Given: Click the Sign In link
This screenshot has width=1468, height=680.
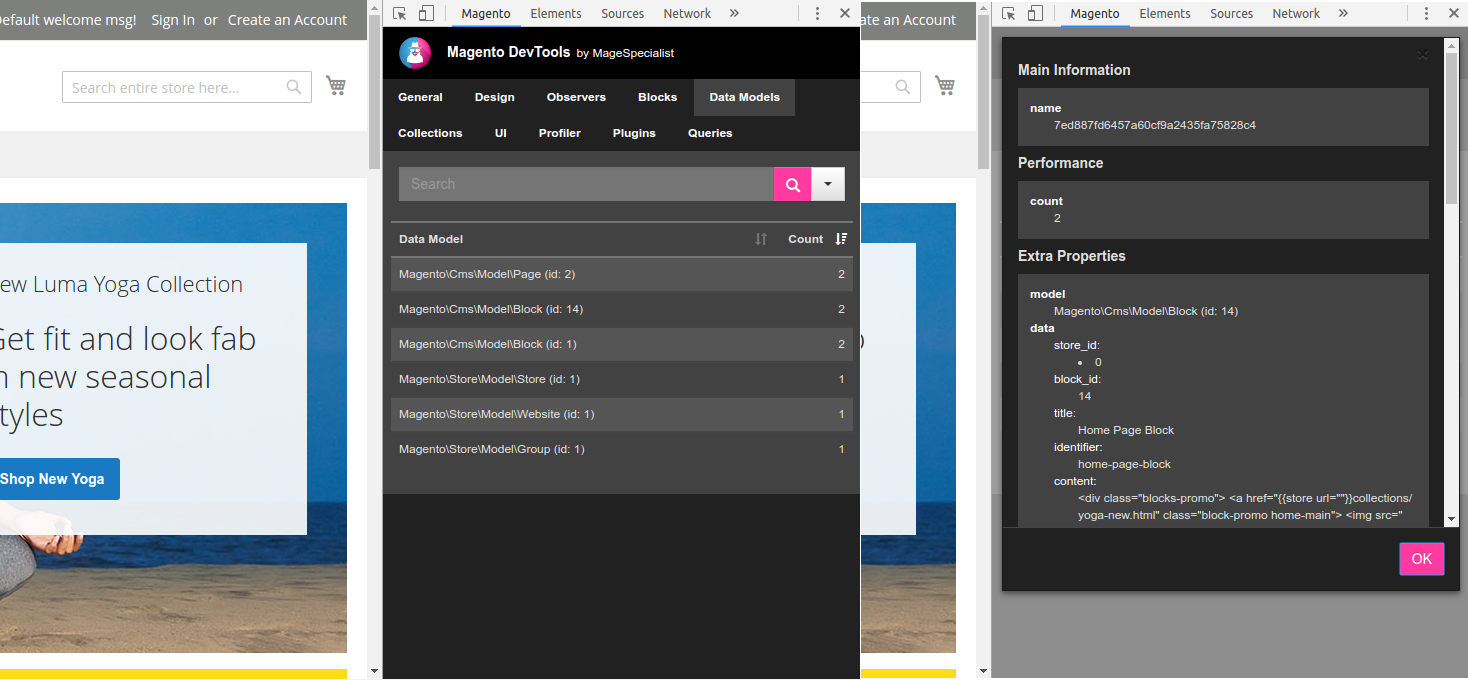Looking at the screenshot, I should (x=173, y=20).
